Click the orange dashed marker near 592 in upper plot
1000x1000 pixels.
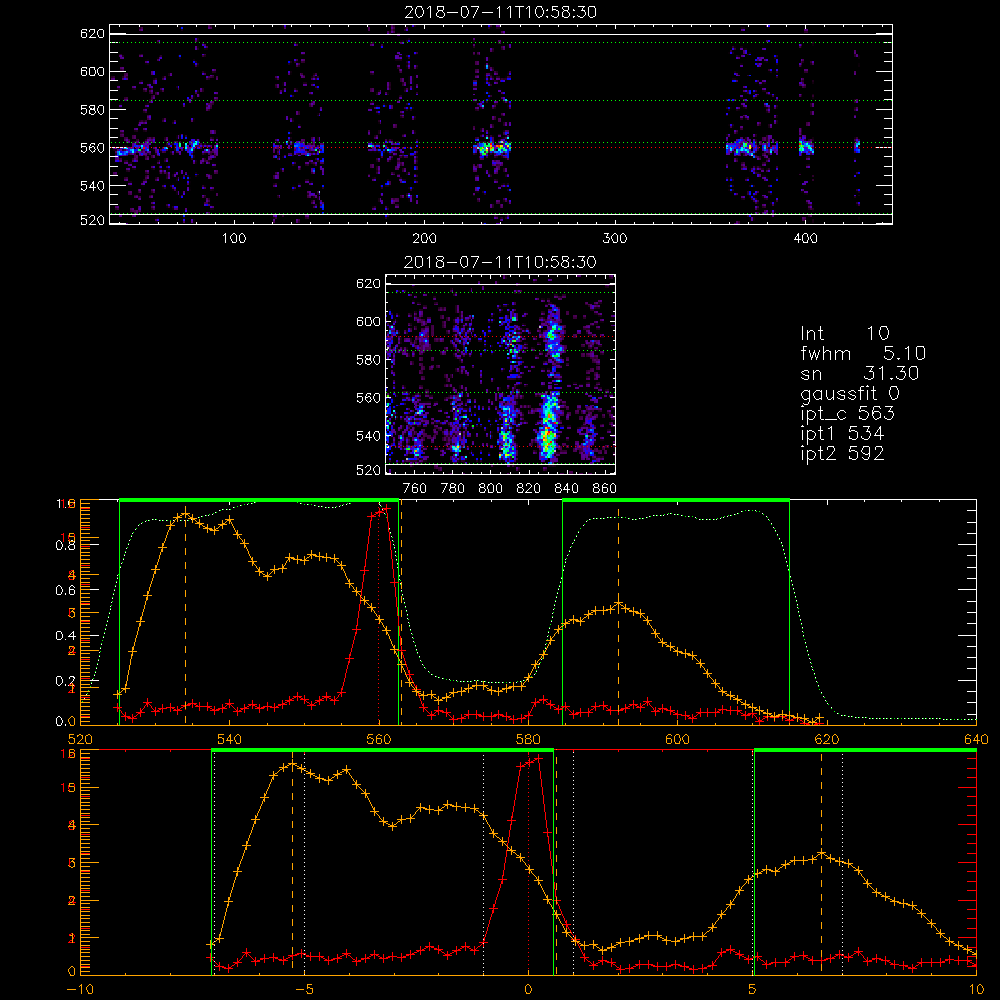(618, 615)
